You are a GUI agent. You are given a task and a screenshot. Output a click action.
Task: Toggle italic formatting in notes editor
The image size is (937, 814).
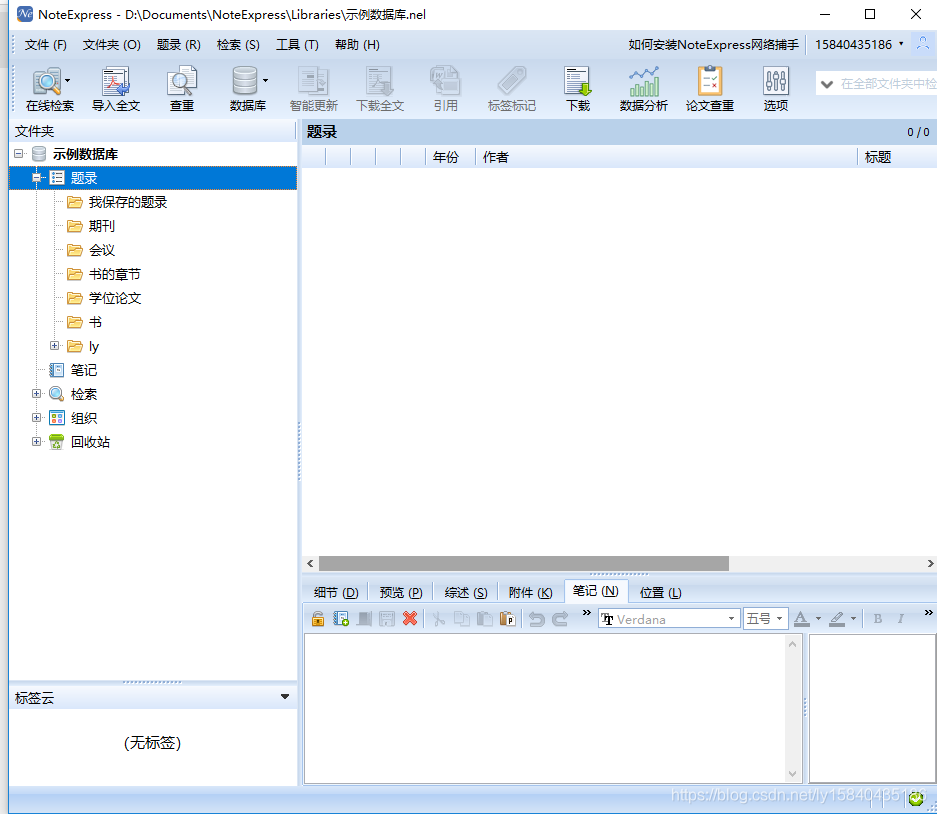pos(900,619)
